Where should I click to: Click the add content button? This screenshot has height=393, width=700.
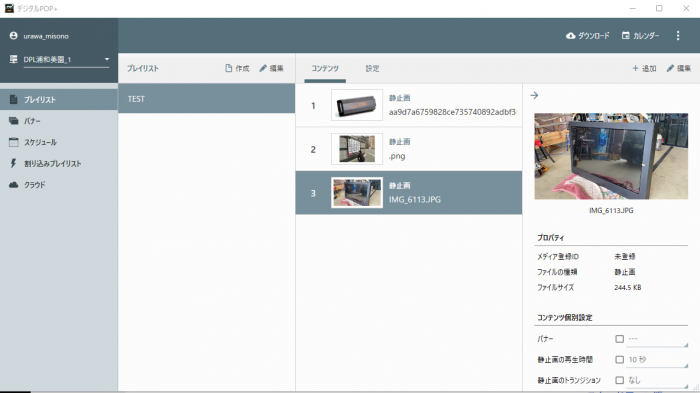(644, 68)
